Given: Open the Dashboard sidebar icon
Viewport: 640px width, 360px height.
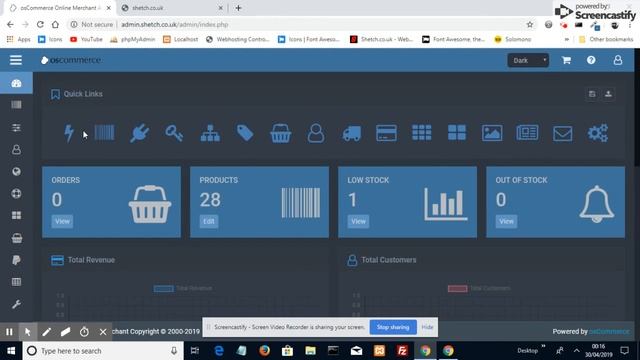Looking at the screenshot, I should pyautogui.click(x=16, y=83).
